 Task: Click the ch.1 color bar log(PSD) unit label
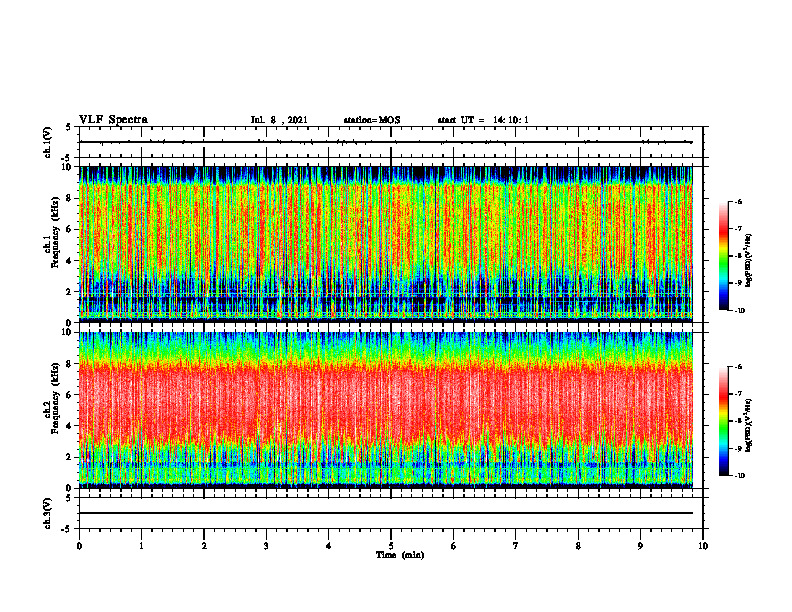749,260
